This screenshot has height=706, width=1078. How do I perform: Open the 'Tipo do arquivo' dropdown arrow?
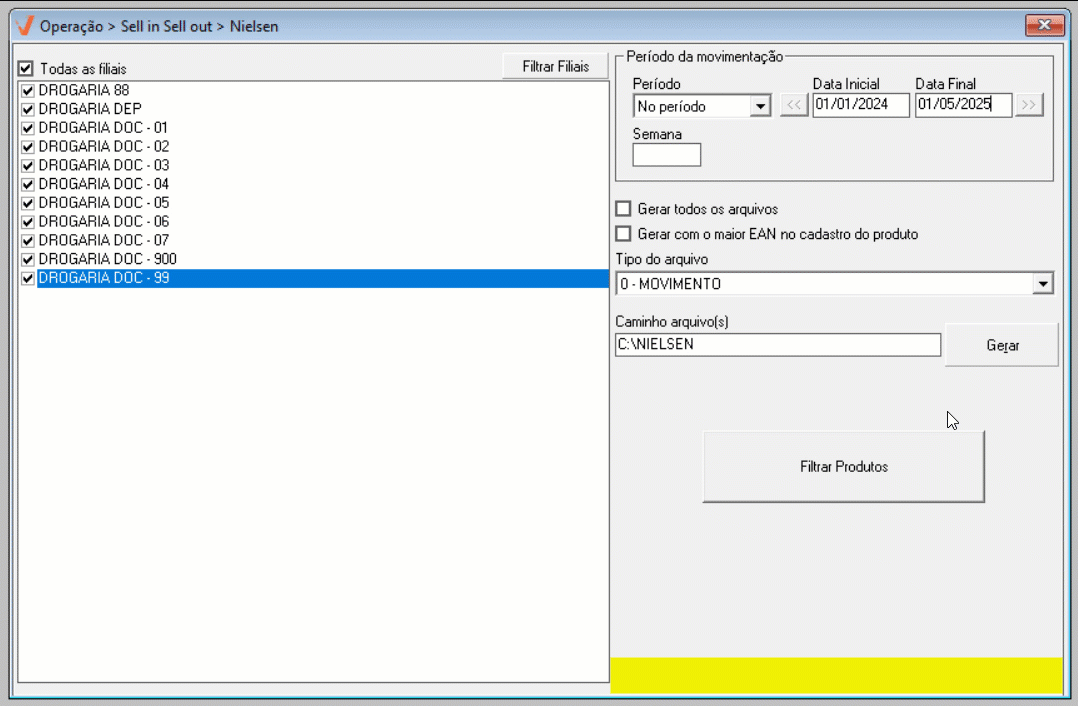point(1043,283)
